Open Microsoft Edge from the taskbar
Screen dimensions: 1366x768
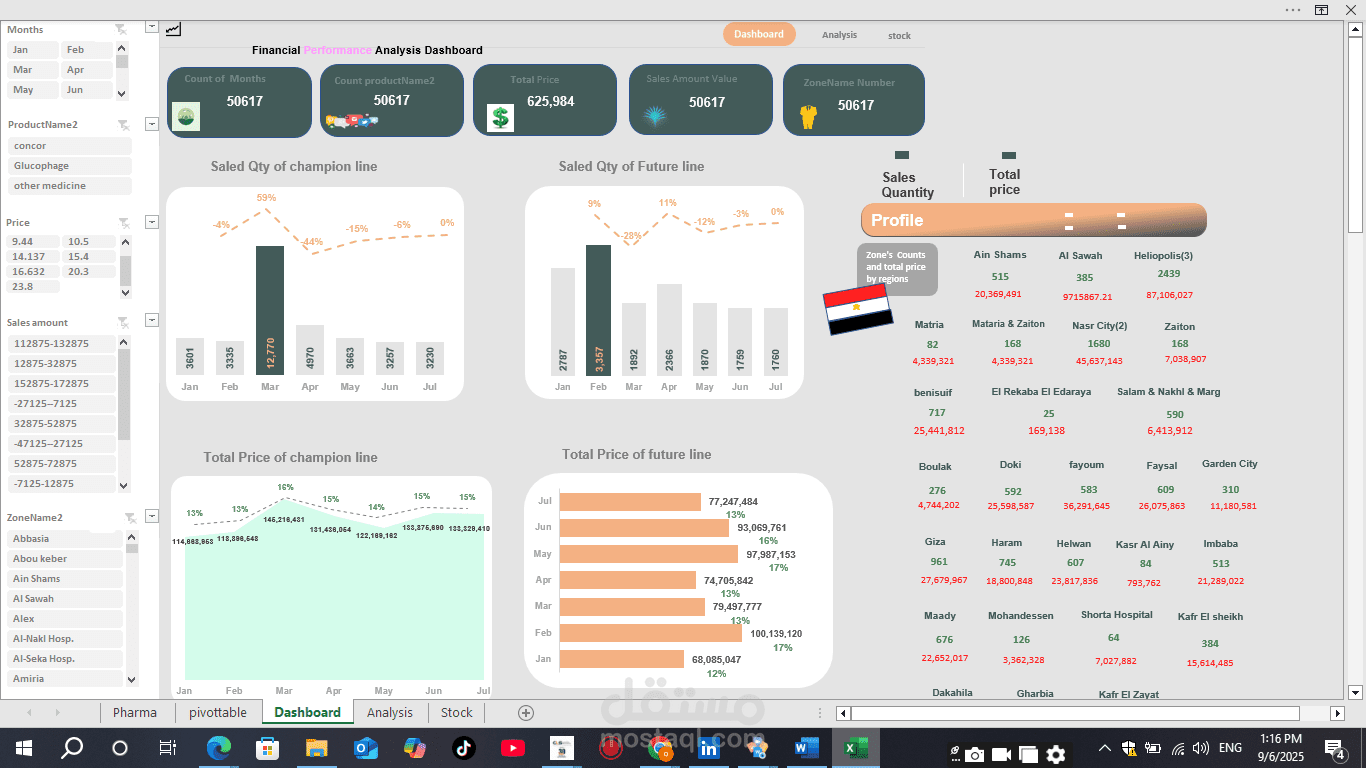point(218,748)
